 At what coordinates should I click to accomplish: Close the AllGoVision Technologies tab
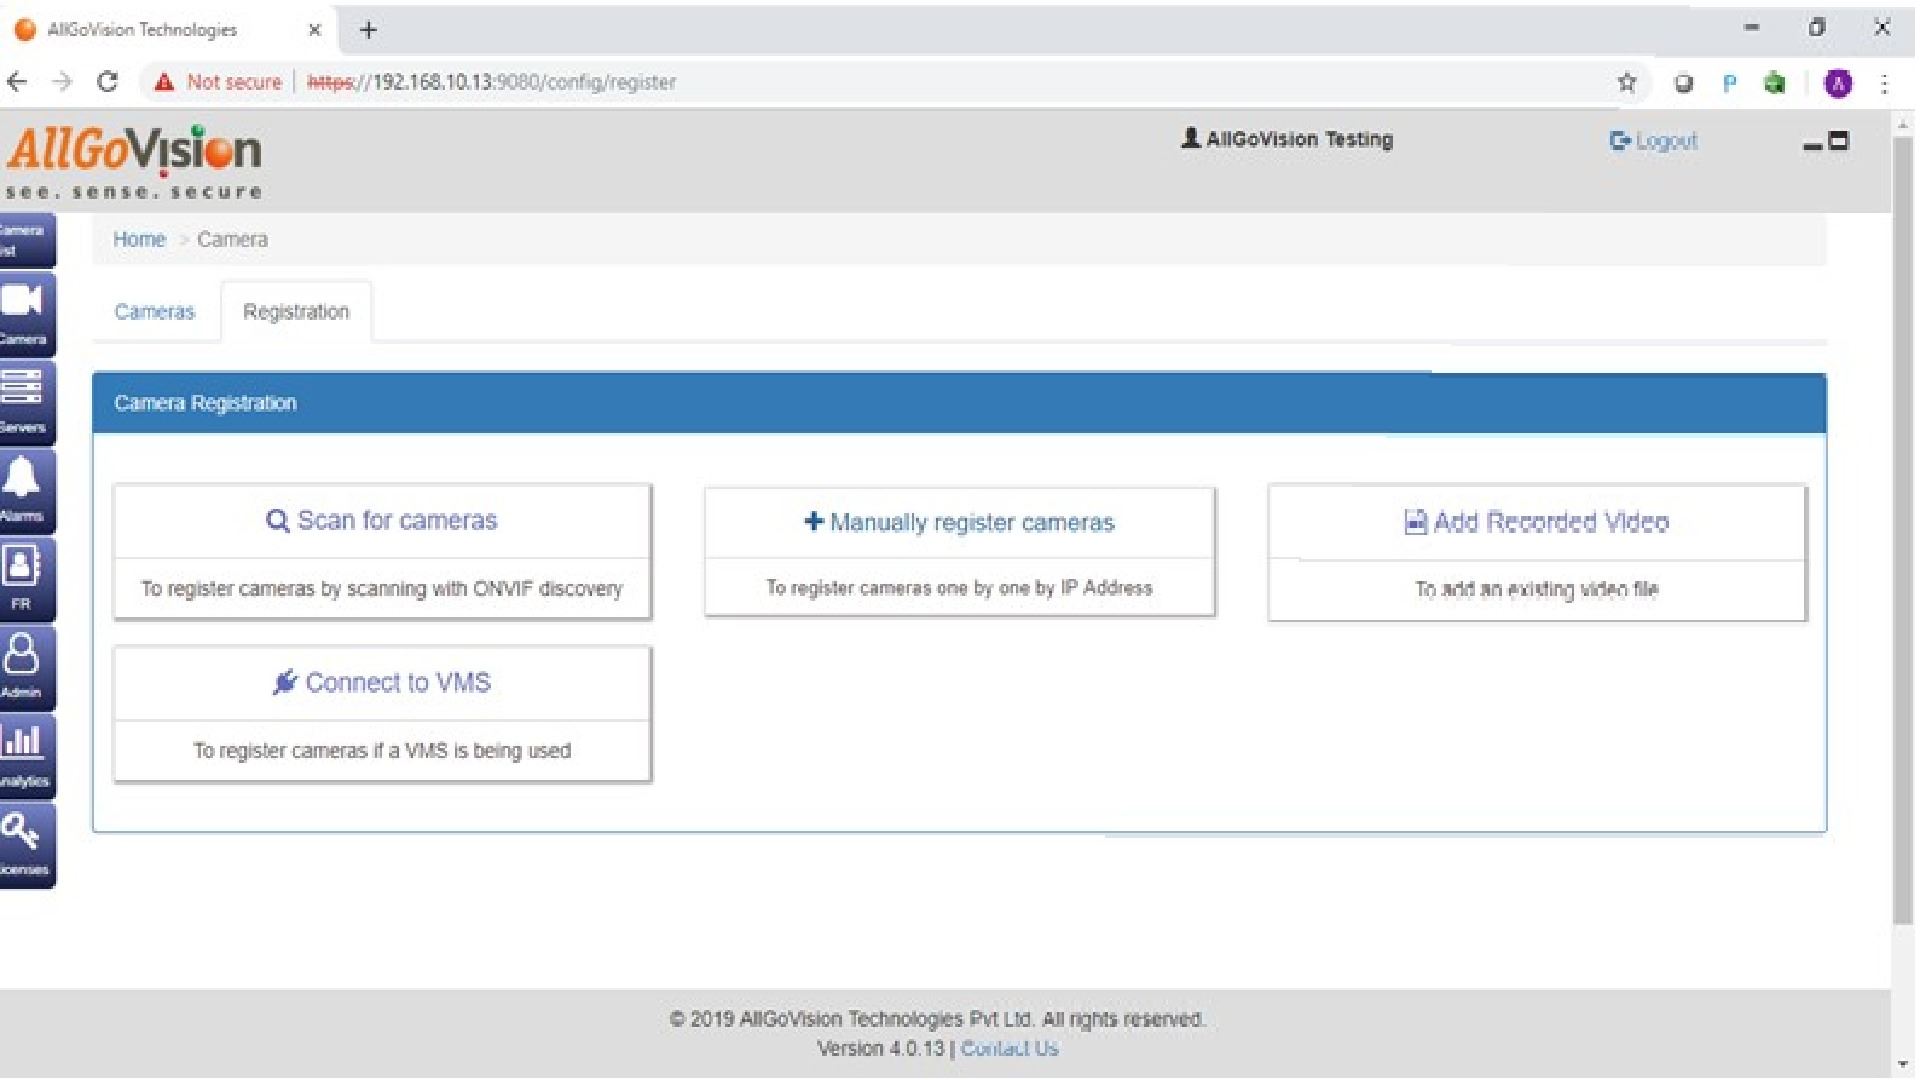tap(315, 30)
